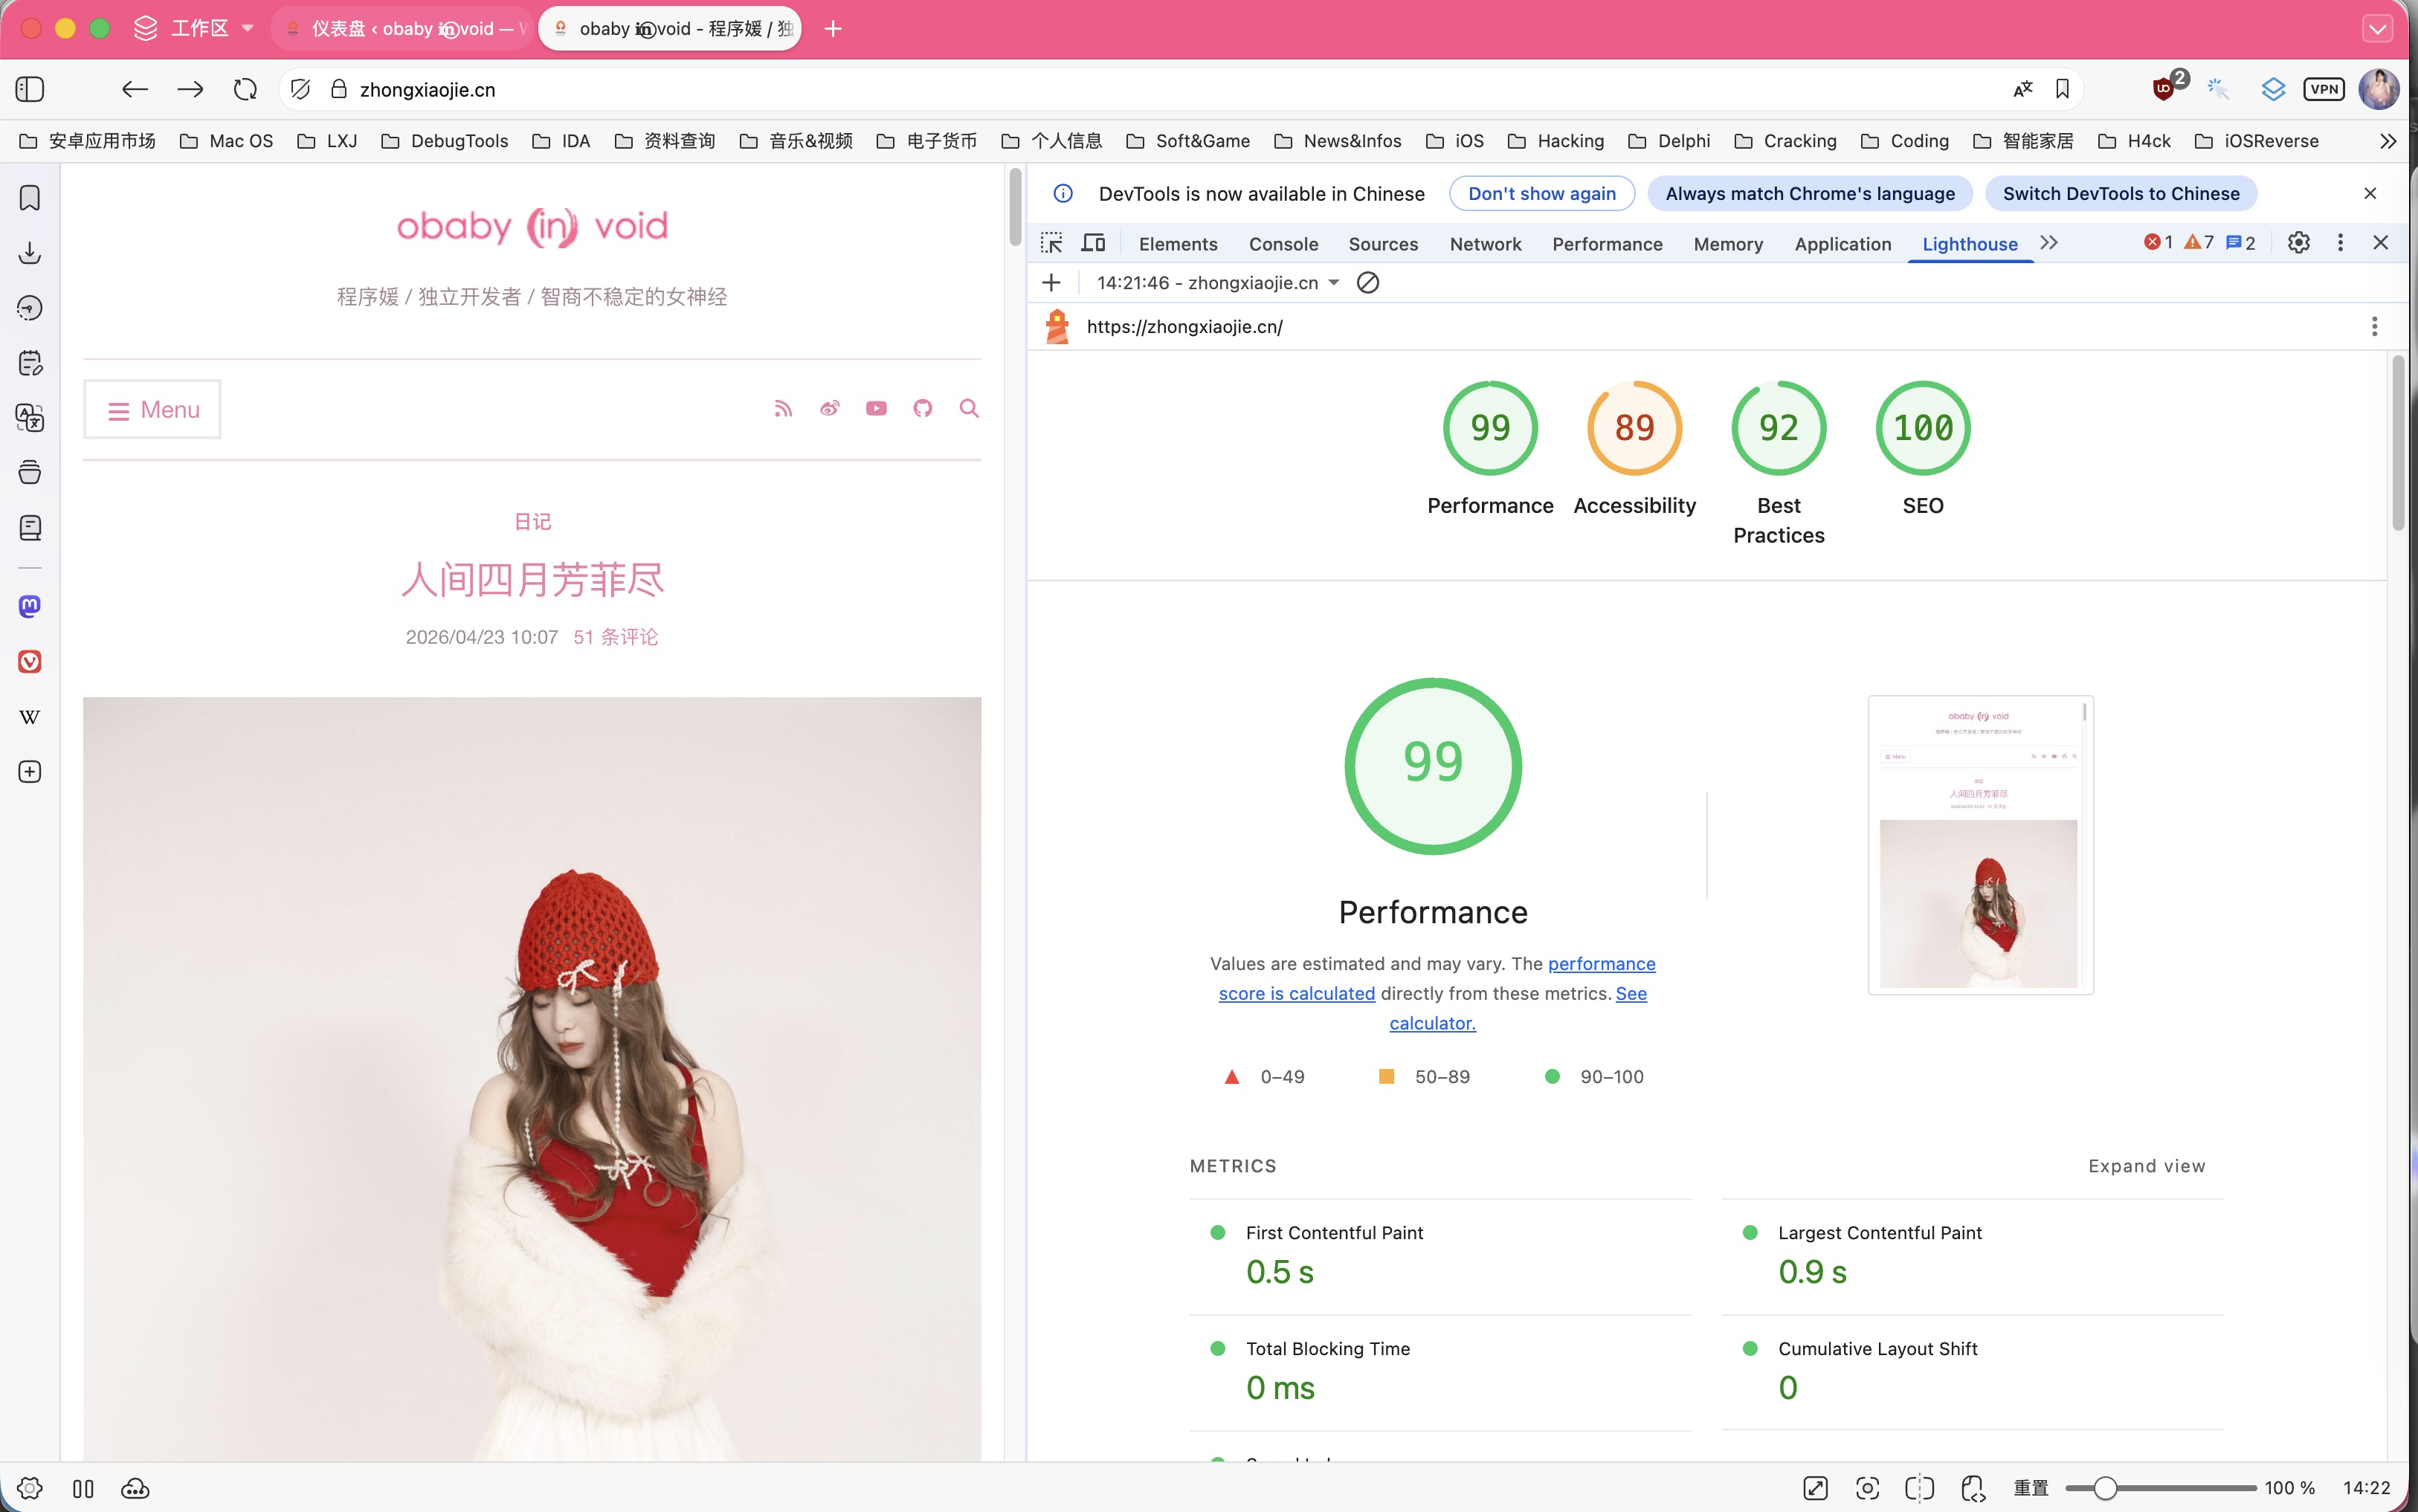Open DevTools settings gear
2418x1512 pixels.
coord(2298,243)
